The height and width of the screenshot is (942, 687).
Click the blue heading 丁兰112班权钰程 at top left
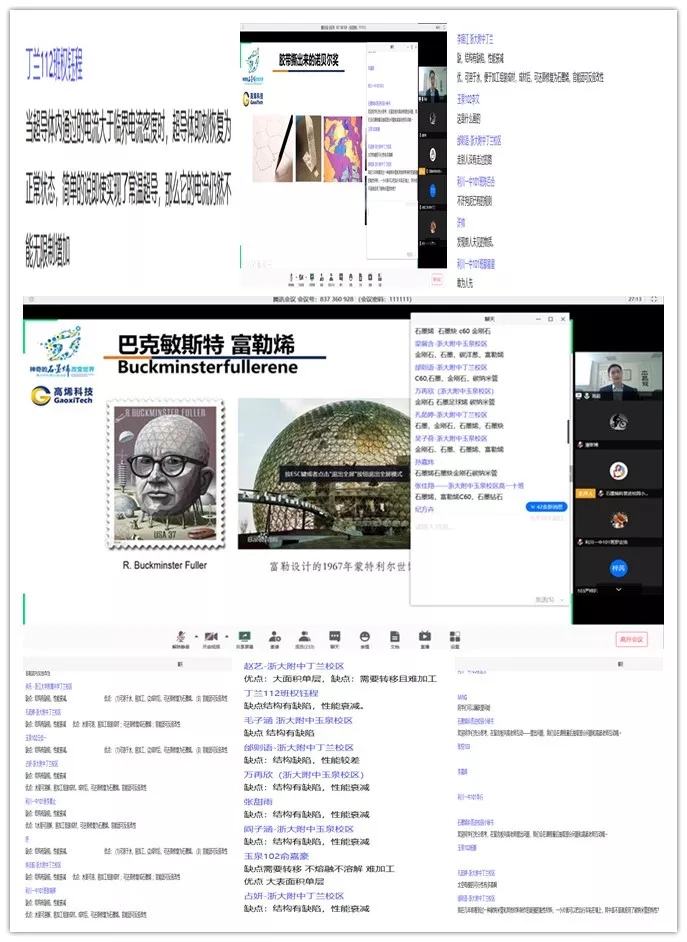pos(55,65)
